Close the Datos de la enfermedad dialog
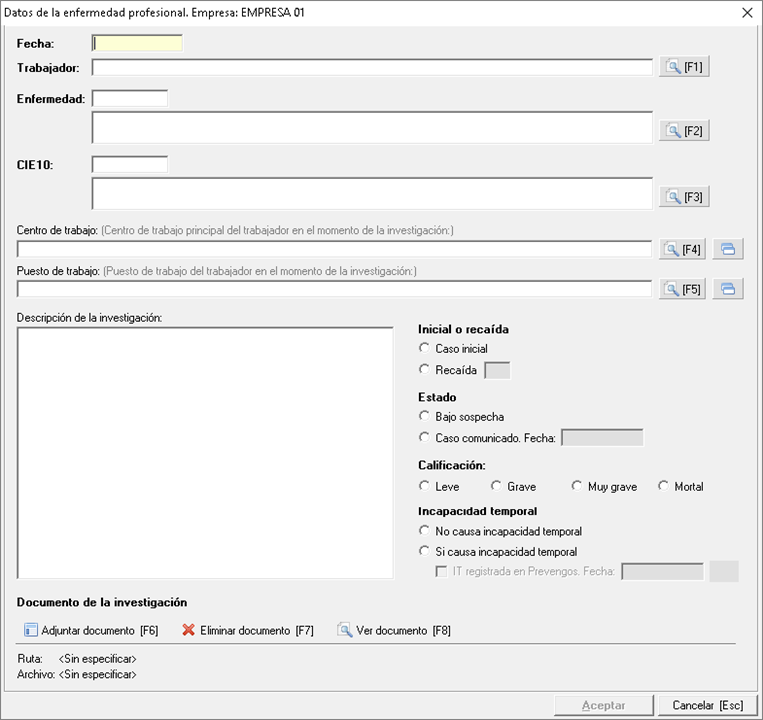Image resolution: width=763 pixels, height=720 pixels. tap(746, 12)
